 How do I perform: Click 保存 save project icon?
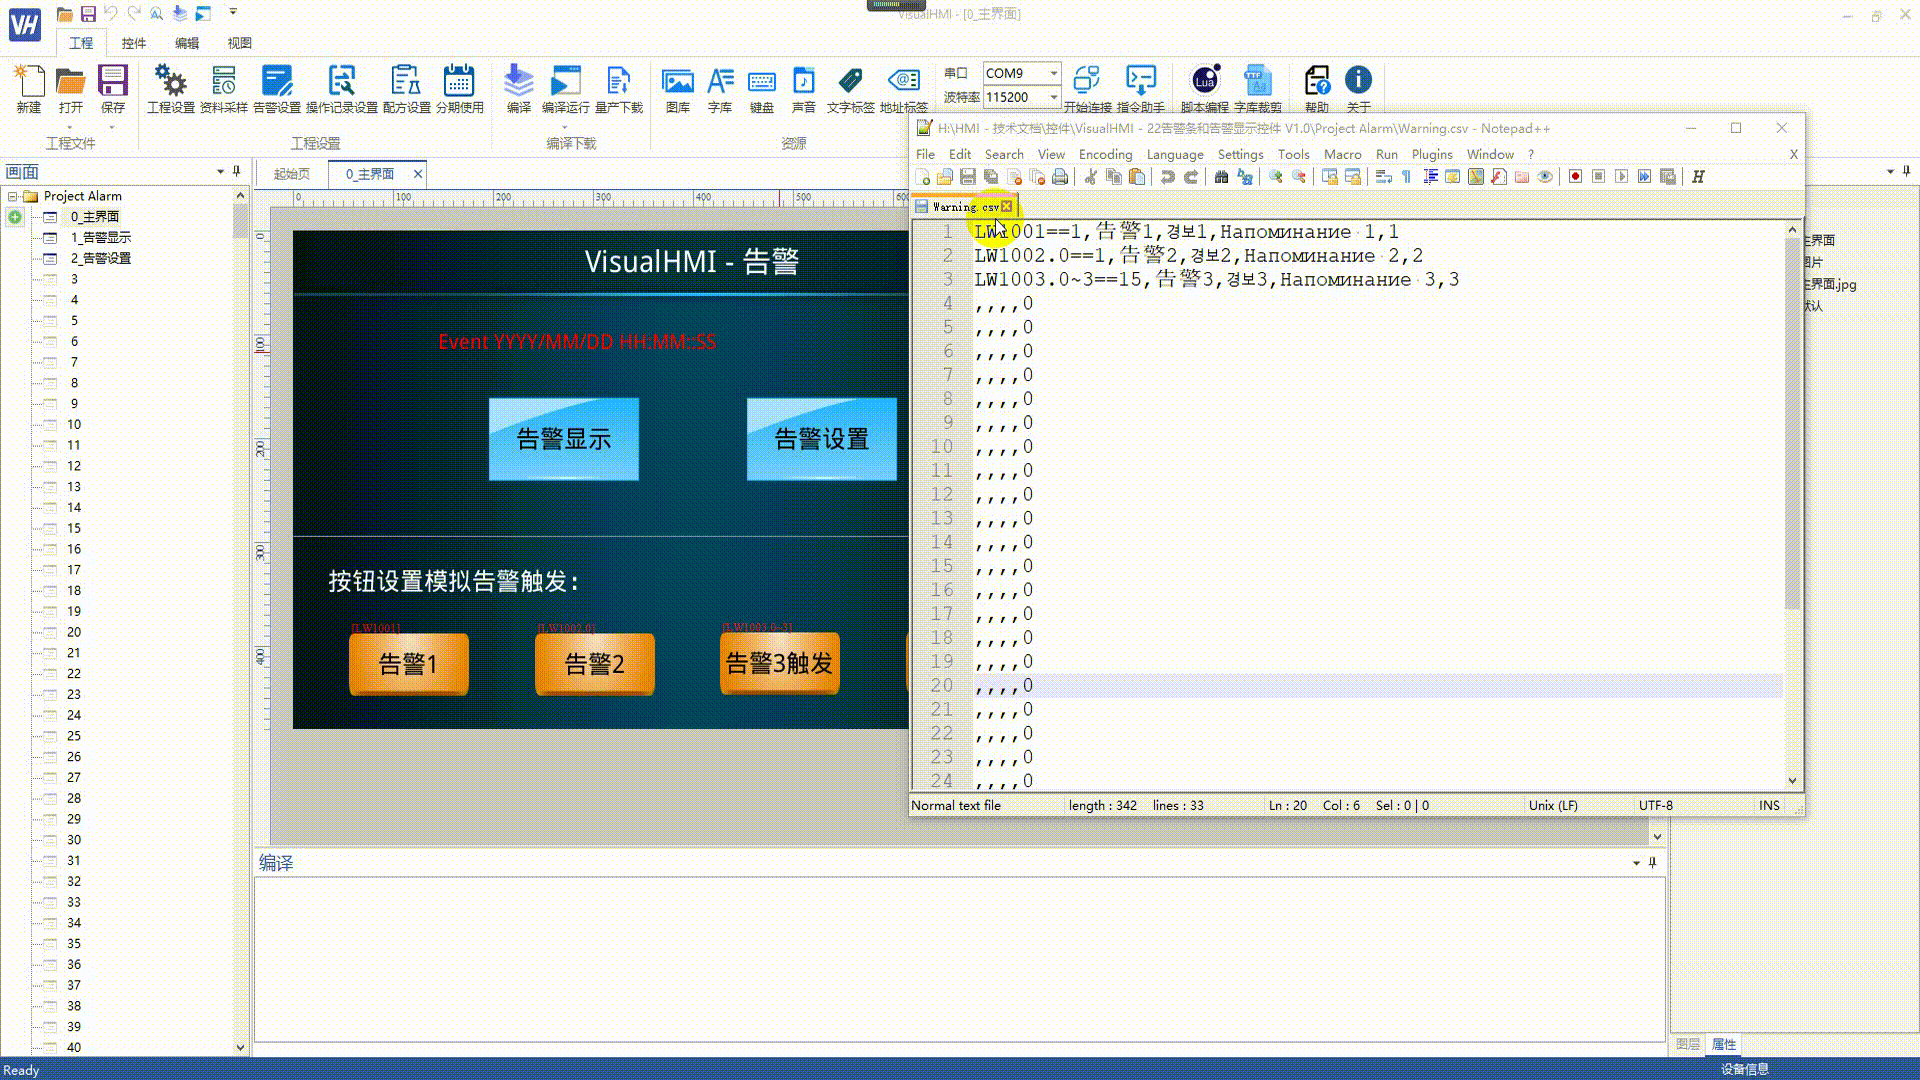click(112, 82)
